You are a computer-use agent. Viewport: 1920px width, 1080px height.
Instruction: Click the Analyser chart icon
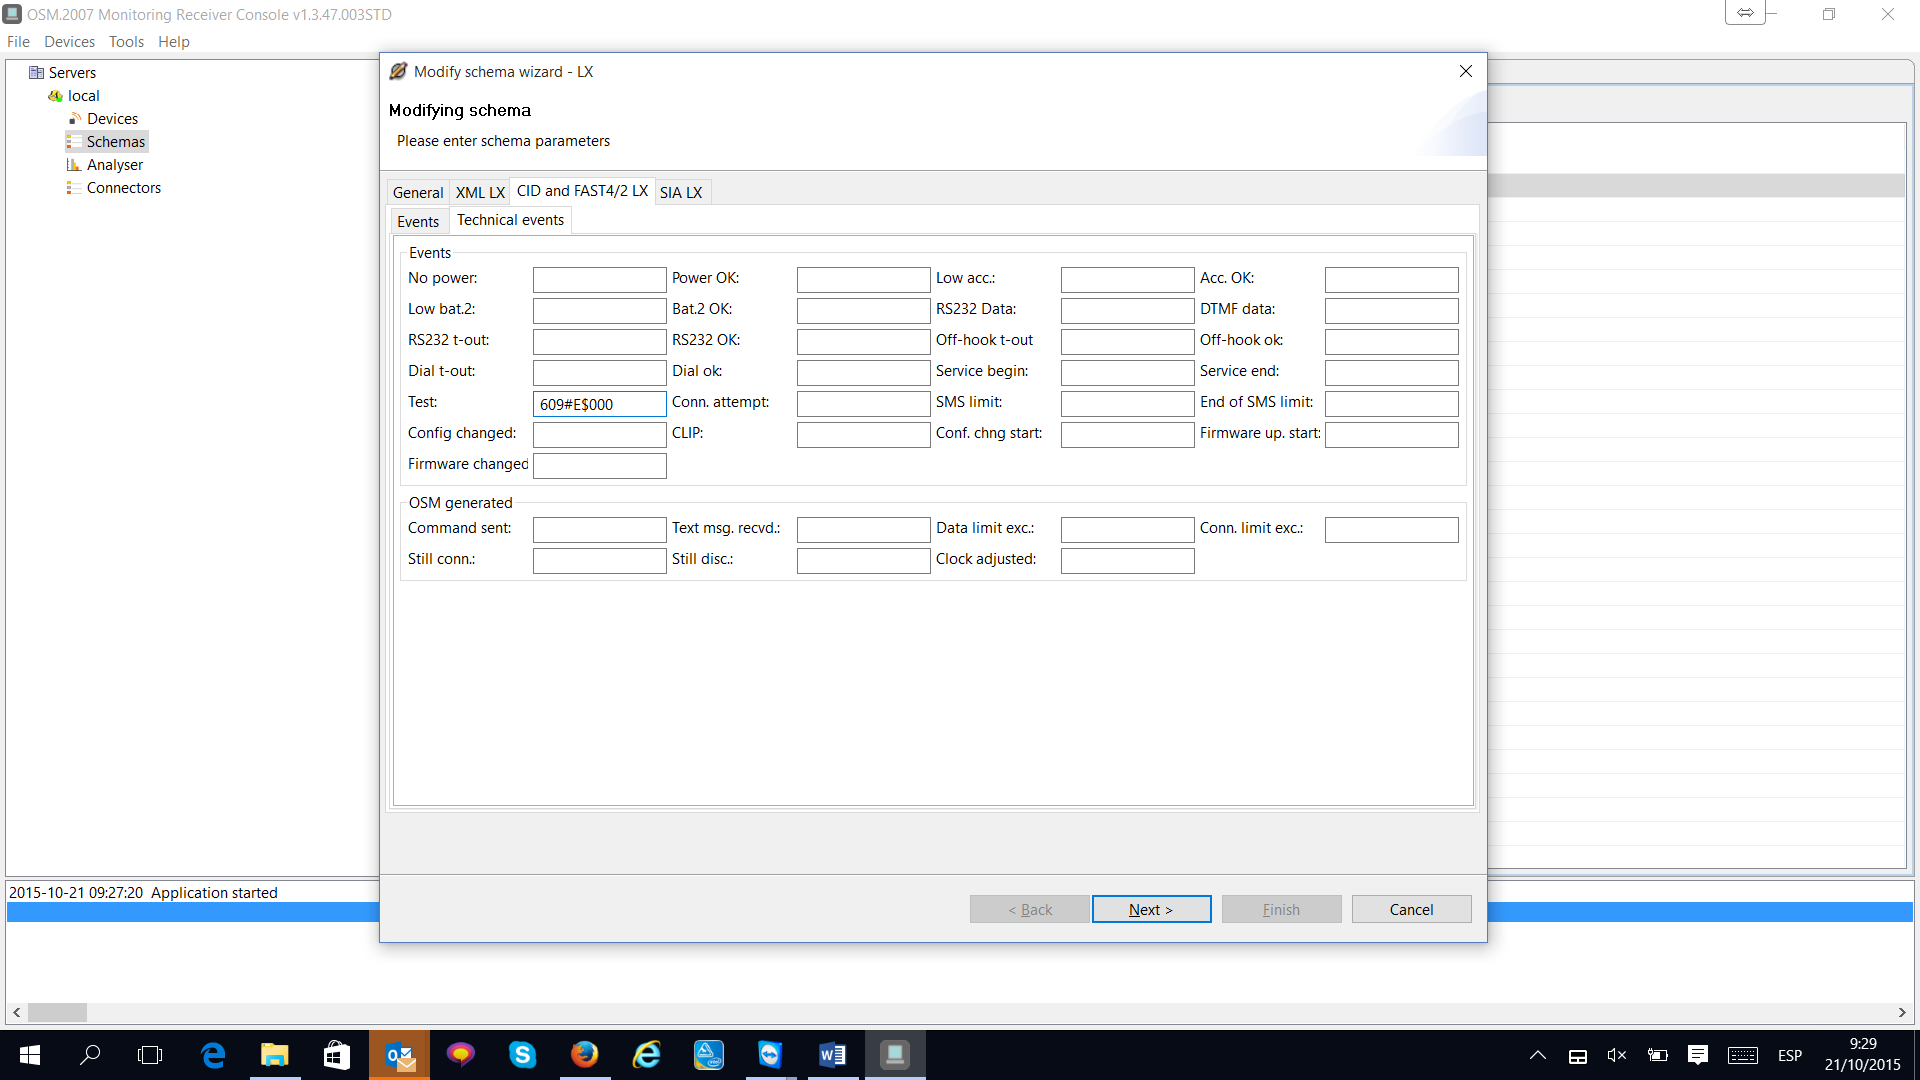click(74, 165)
